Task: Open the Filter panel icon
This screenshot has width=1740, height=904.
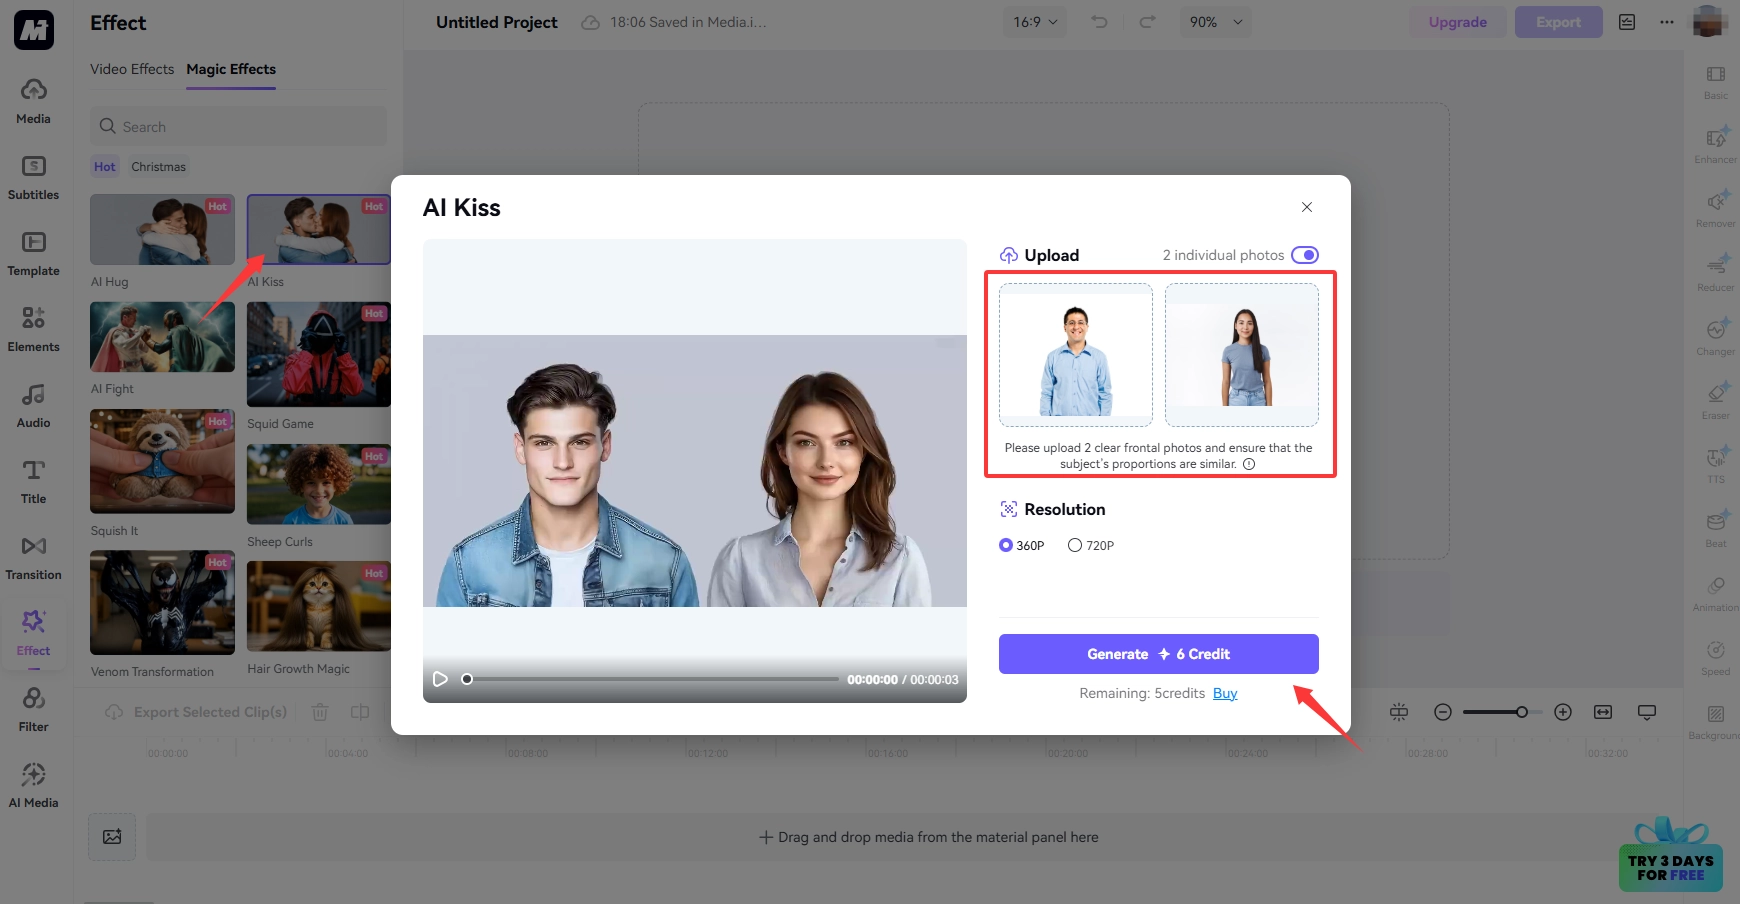Action: 33,698
